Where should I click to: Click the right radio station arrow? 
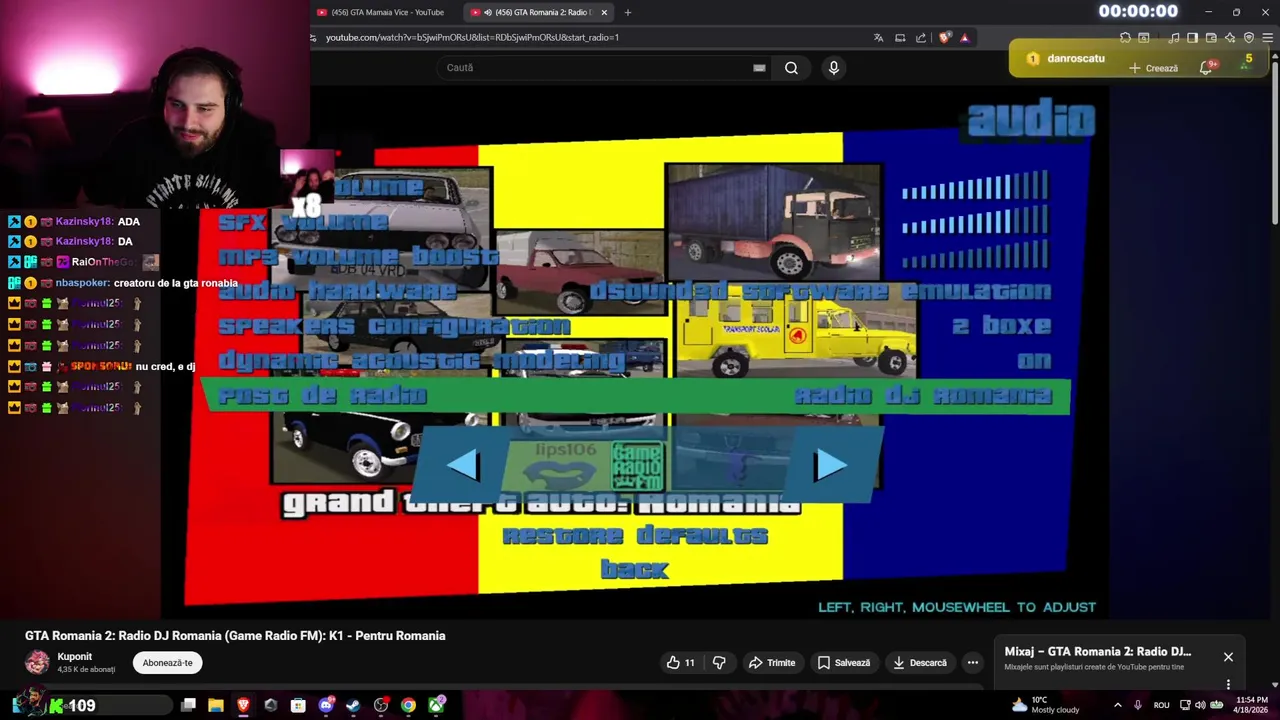[x=830, y=465]
